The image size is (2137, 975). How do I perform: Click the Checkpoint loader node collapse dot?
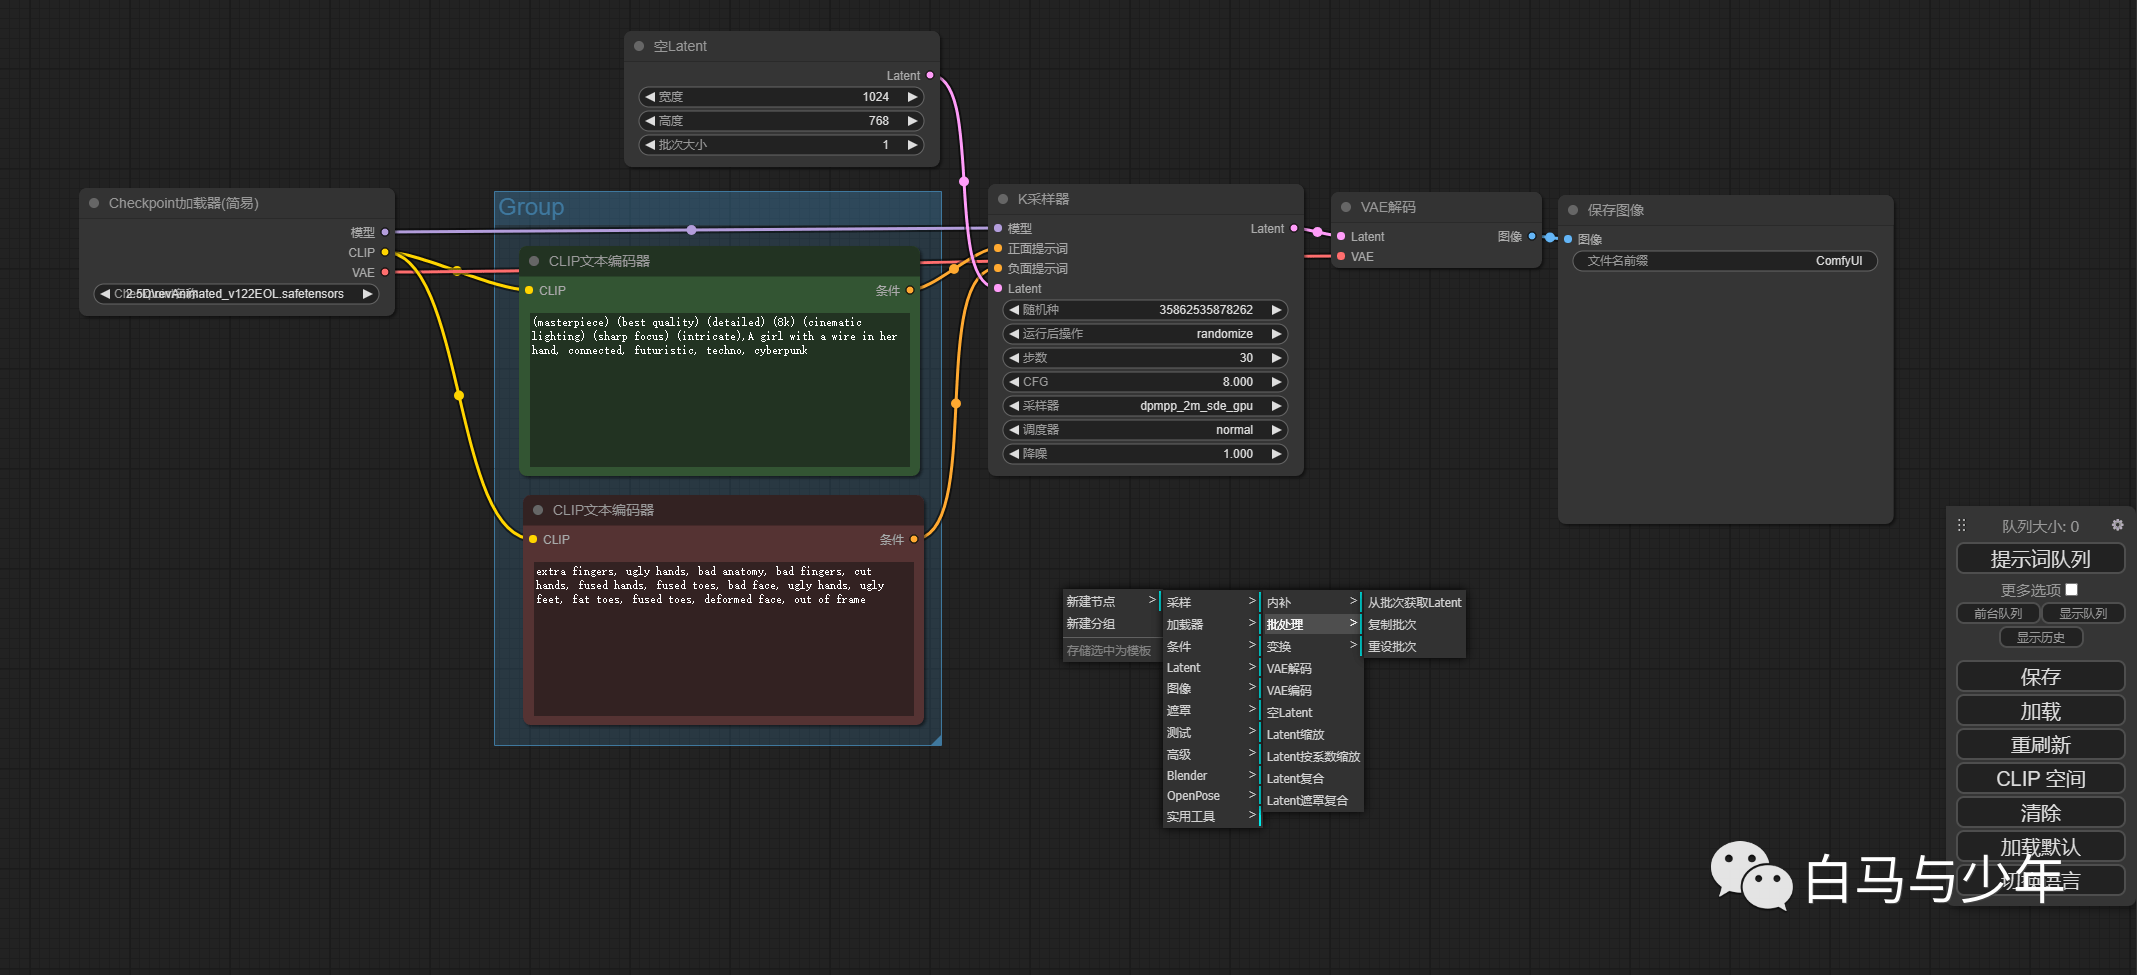(x=94, y=203)
